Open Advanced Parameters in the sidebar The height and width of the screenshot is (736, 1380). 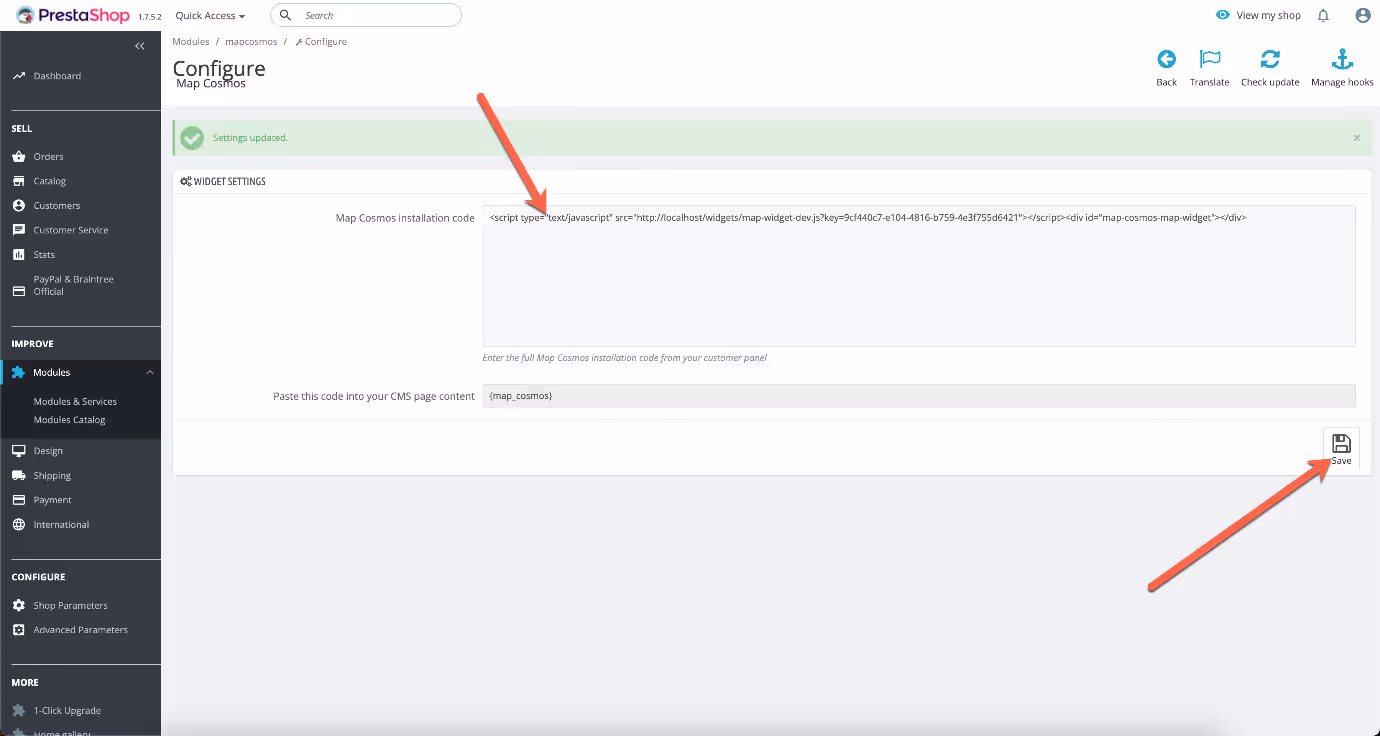(x=80, y=630)
